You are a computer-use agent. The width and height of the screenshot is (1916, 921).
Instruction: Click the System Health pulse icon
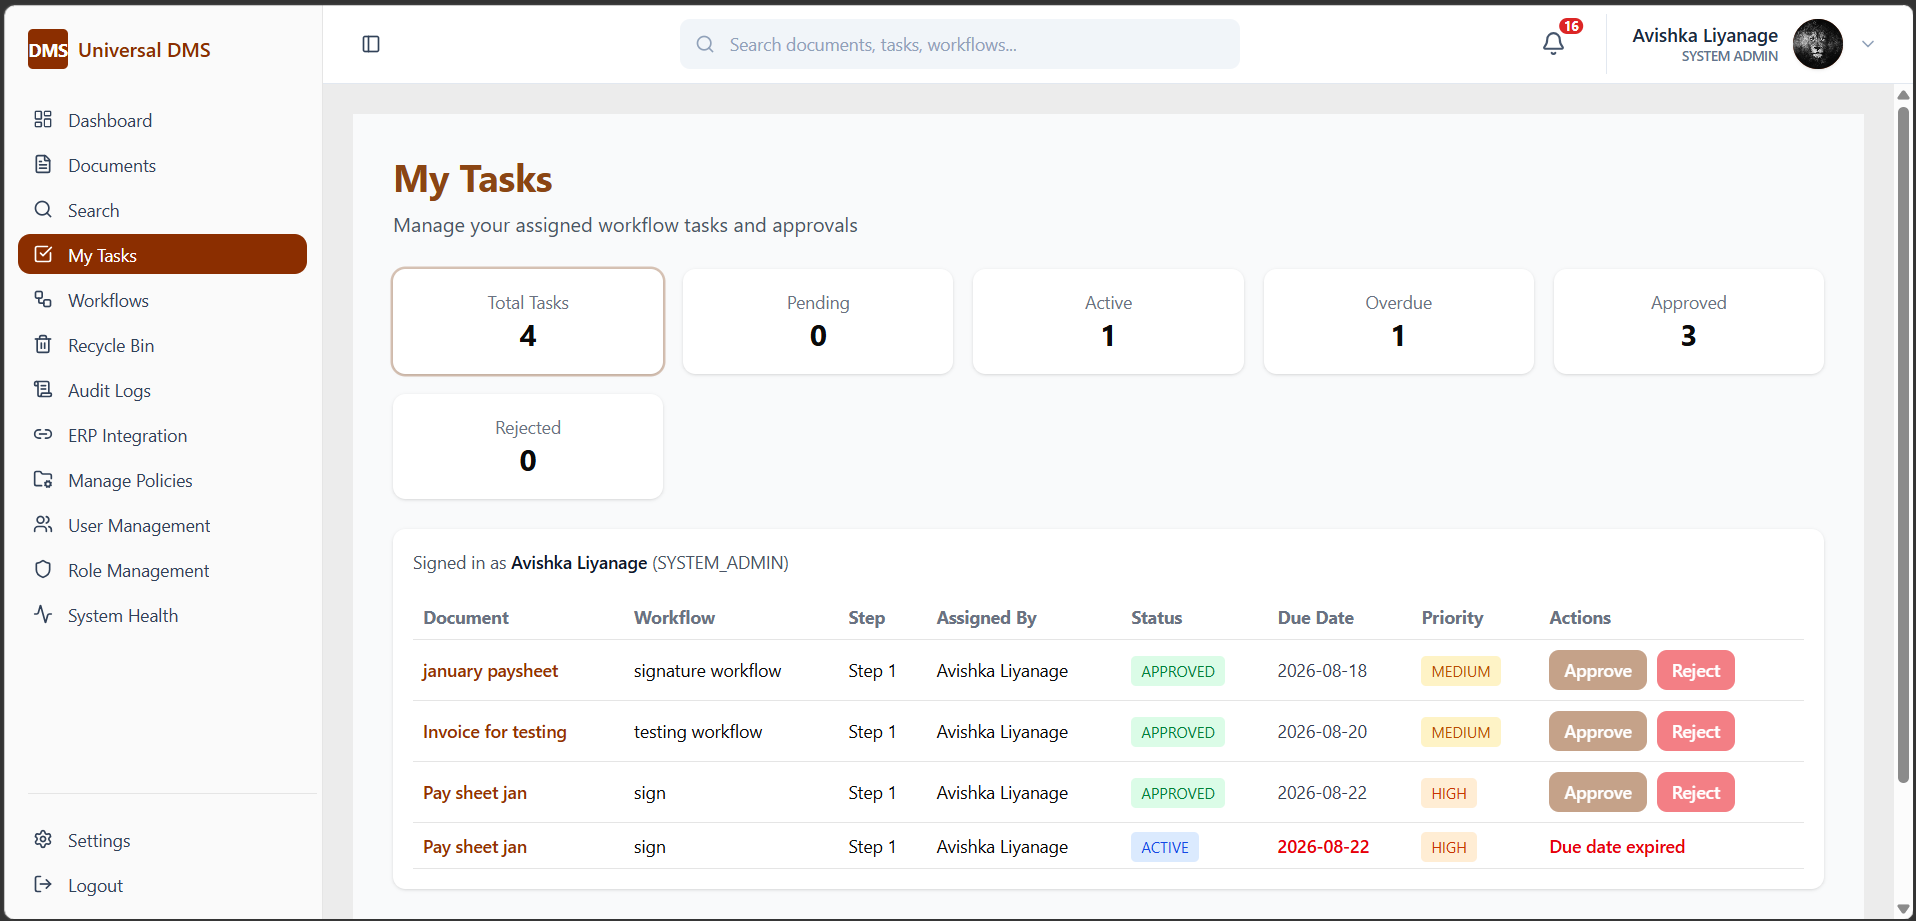[x=43, y=614]
